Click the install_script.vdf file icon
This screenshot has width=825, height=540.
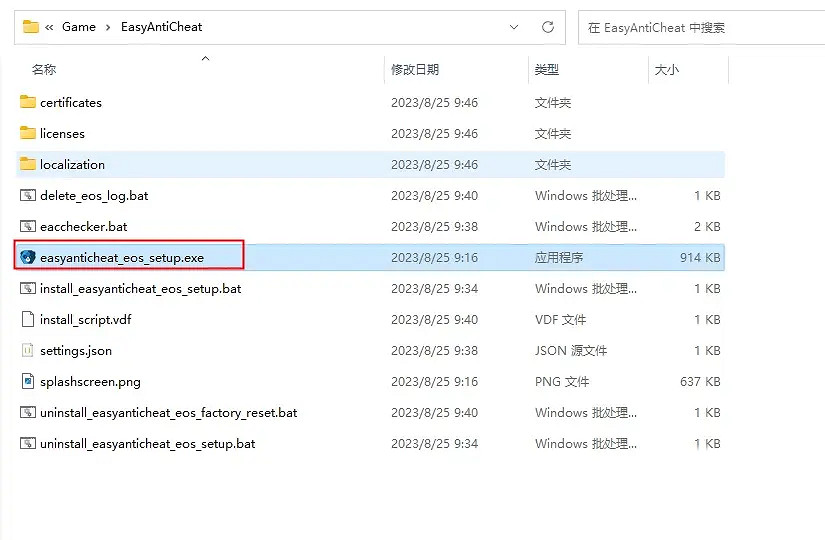pos(28,319)
